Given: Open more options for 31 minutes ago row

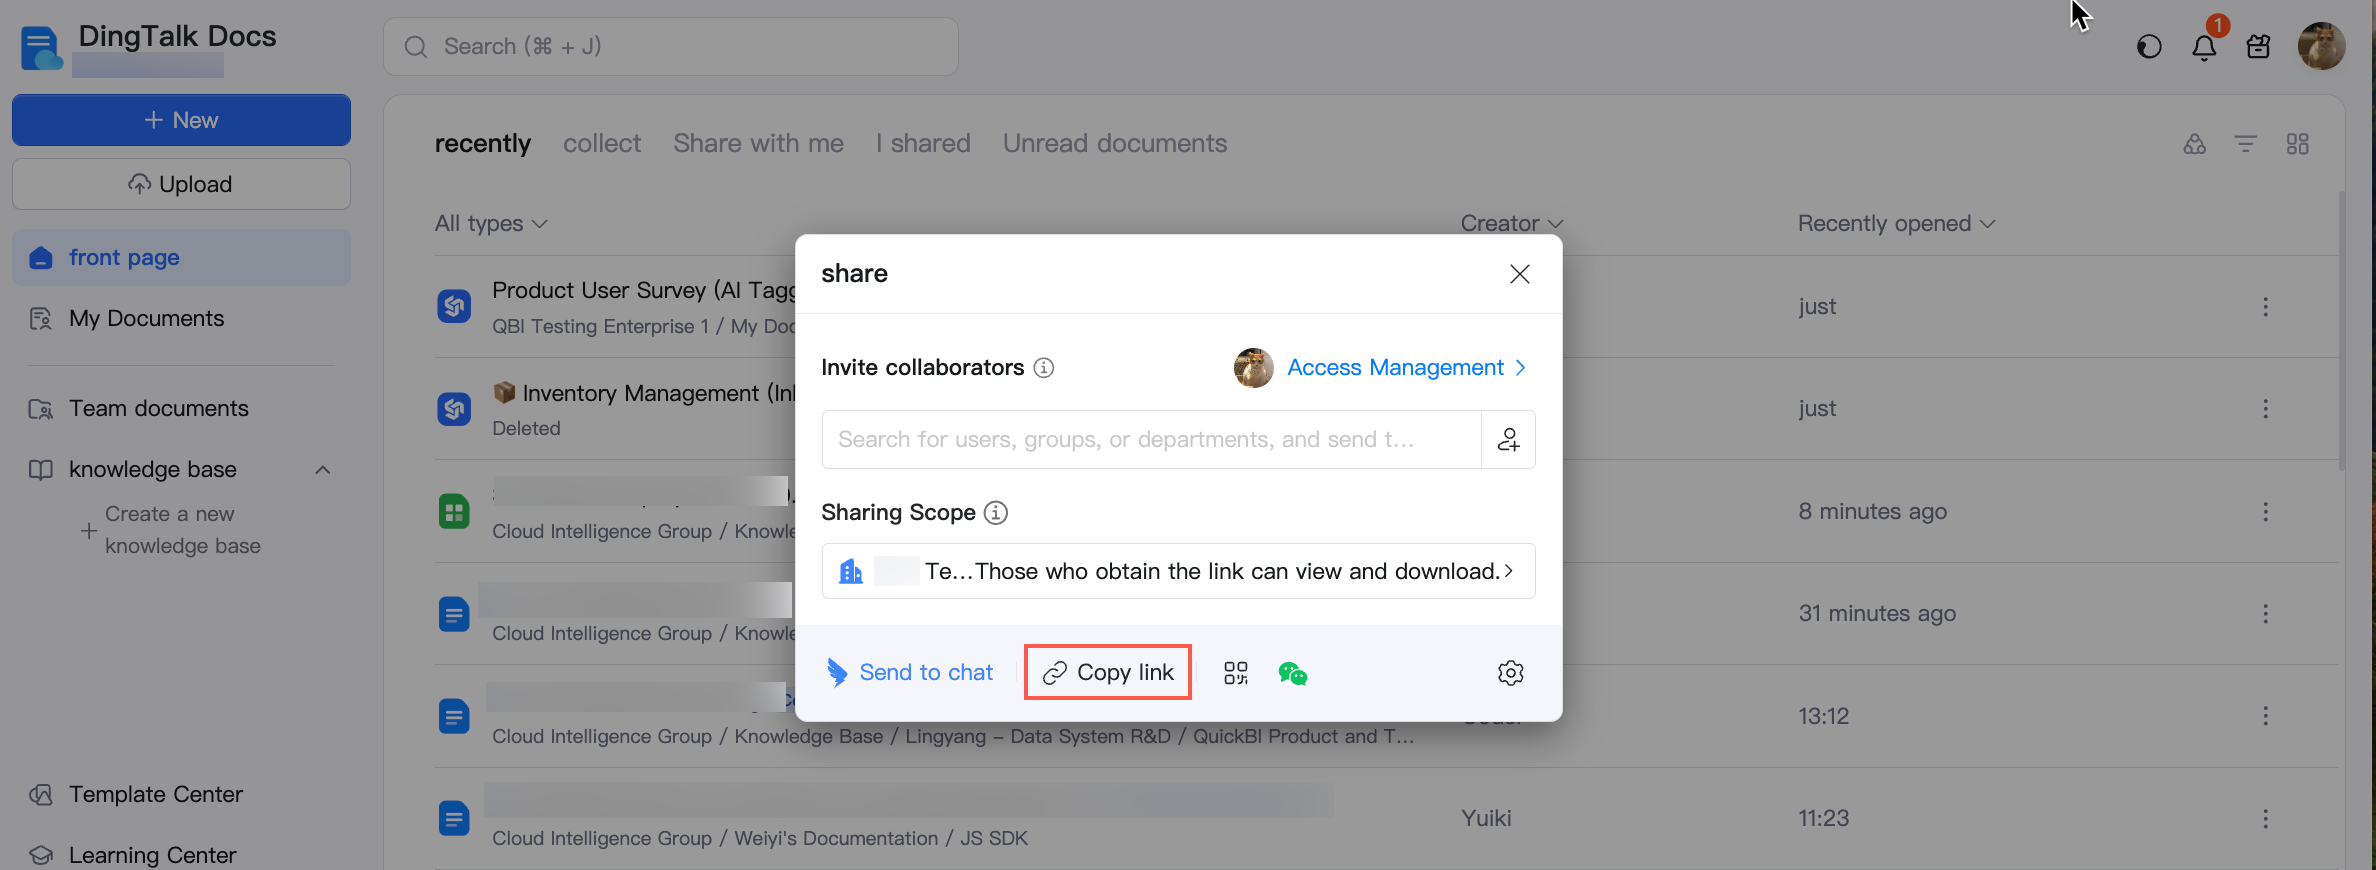Looking at the screenshot, I should [x=2265, y=614].
